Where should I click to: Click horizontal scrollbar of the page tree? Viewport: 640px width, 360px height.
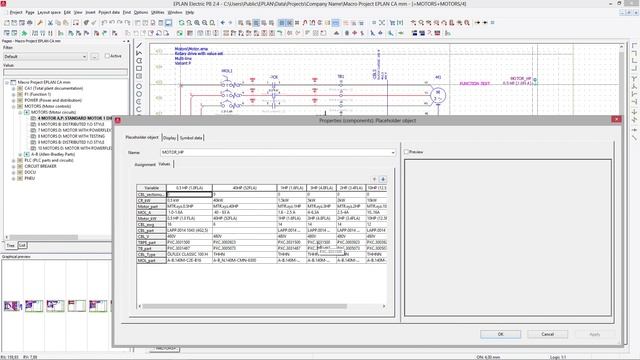pyautogui.click(x=44, y=237)
